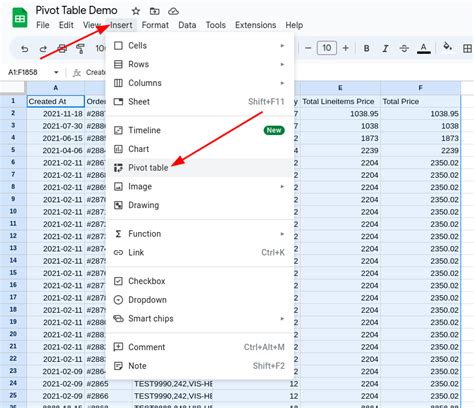Image resolution: width=474 pixels, height=408 pixels.
Task: Open the Format menu
Action: click(x=155, y=25)
